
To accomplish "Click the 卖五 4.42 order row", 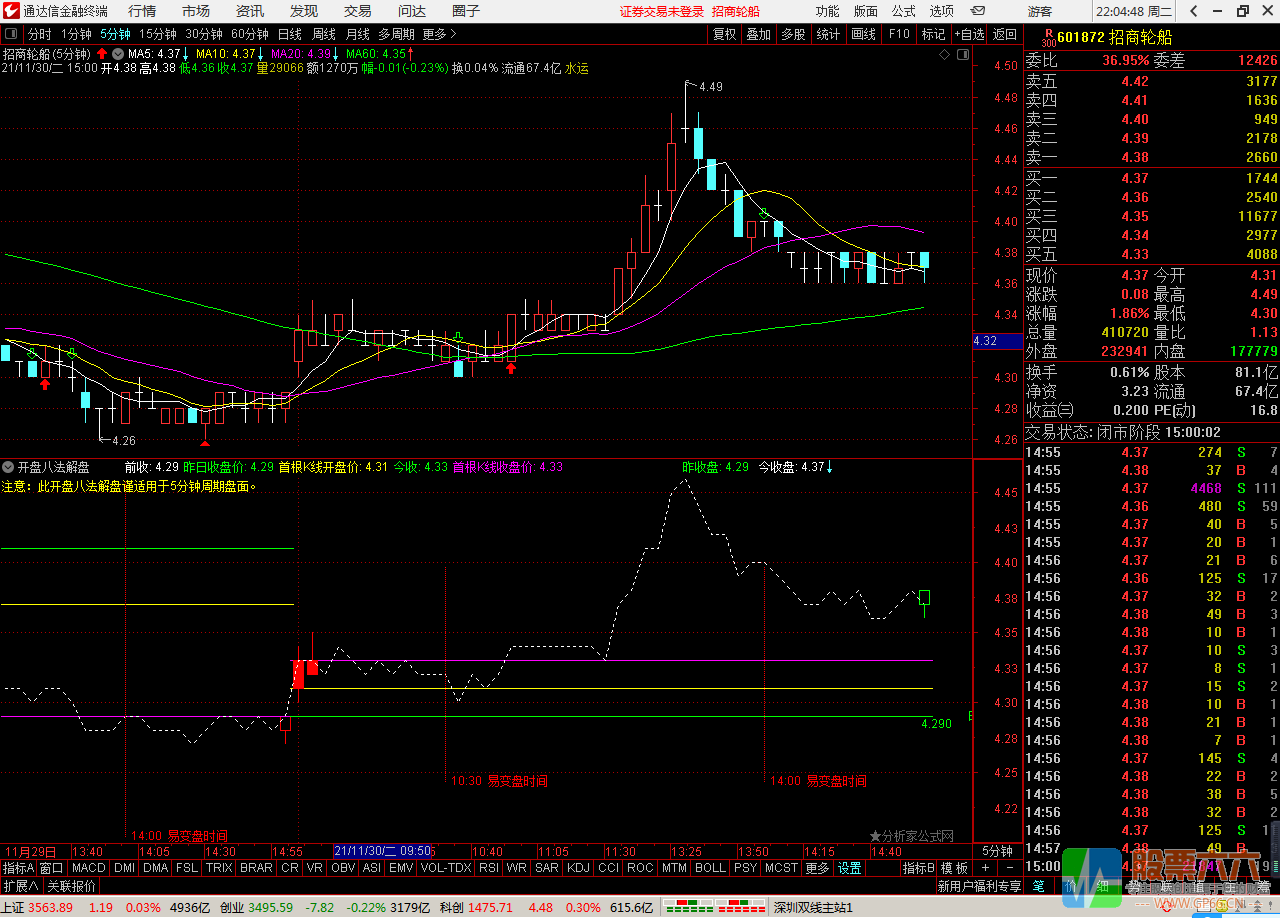I will point(1152,81).
